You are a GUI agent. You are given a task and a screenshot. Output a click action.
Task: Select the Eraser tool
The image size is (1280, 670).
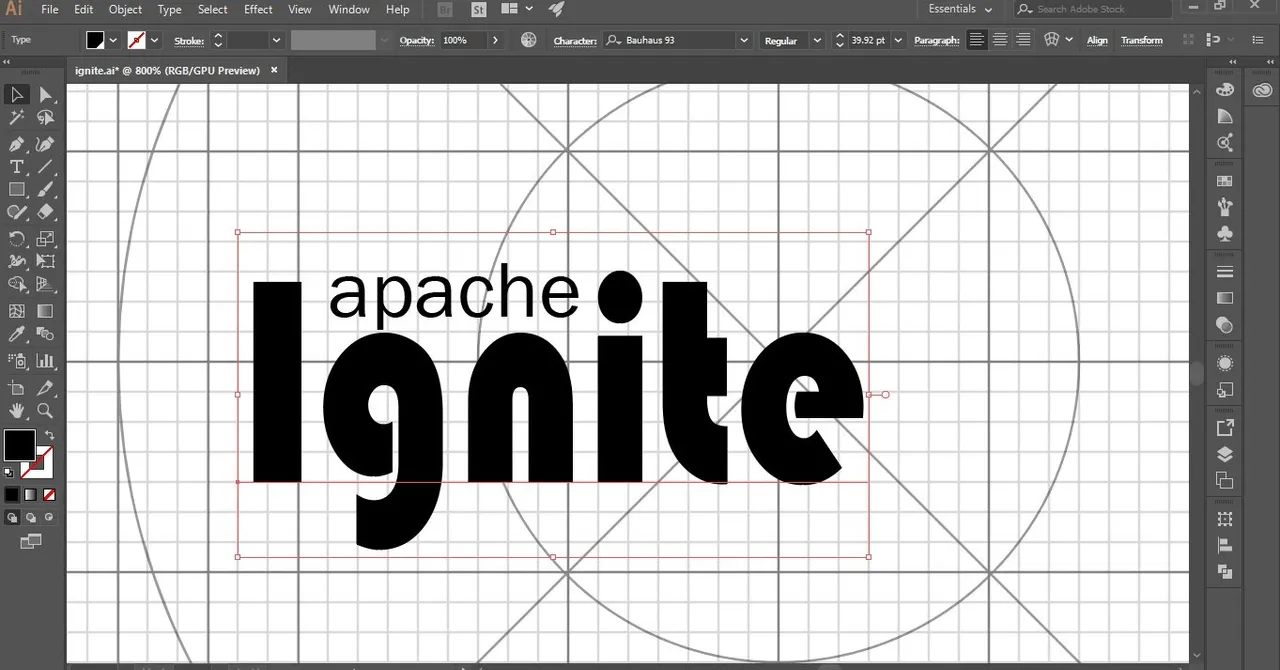(45, 212)
